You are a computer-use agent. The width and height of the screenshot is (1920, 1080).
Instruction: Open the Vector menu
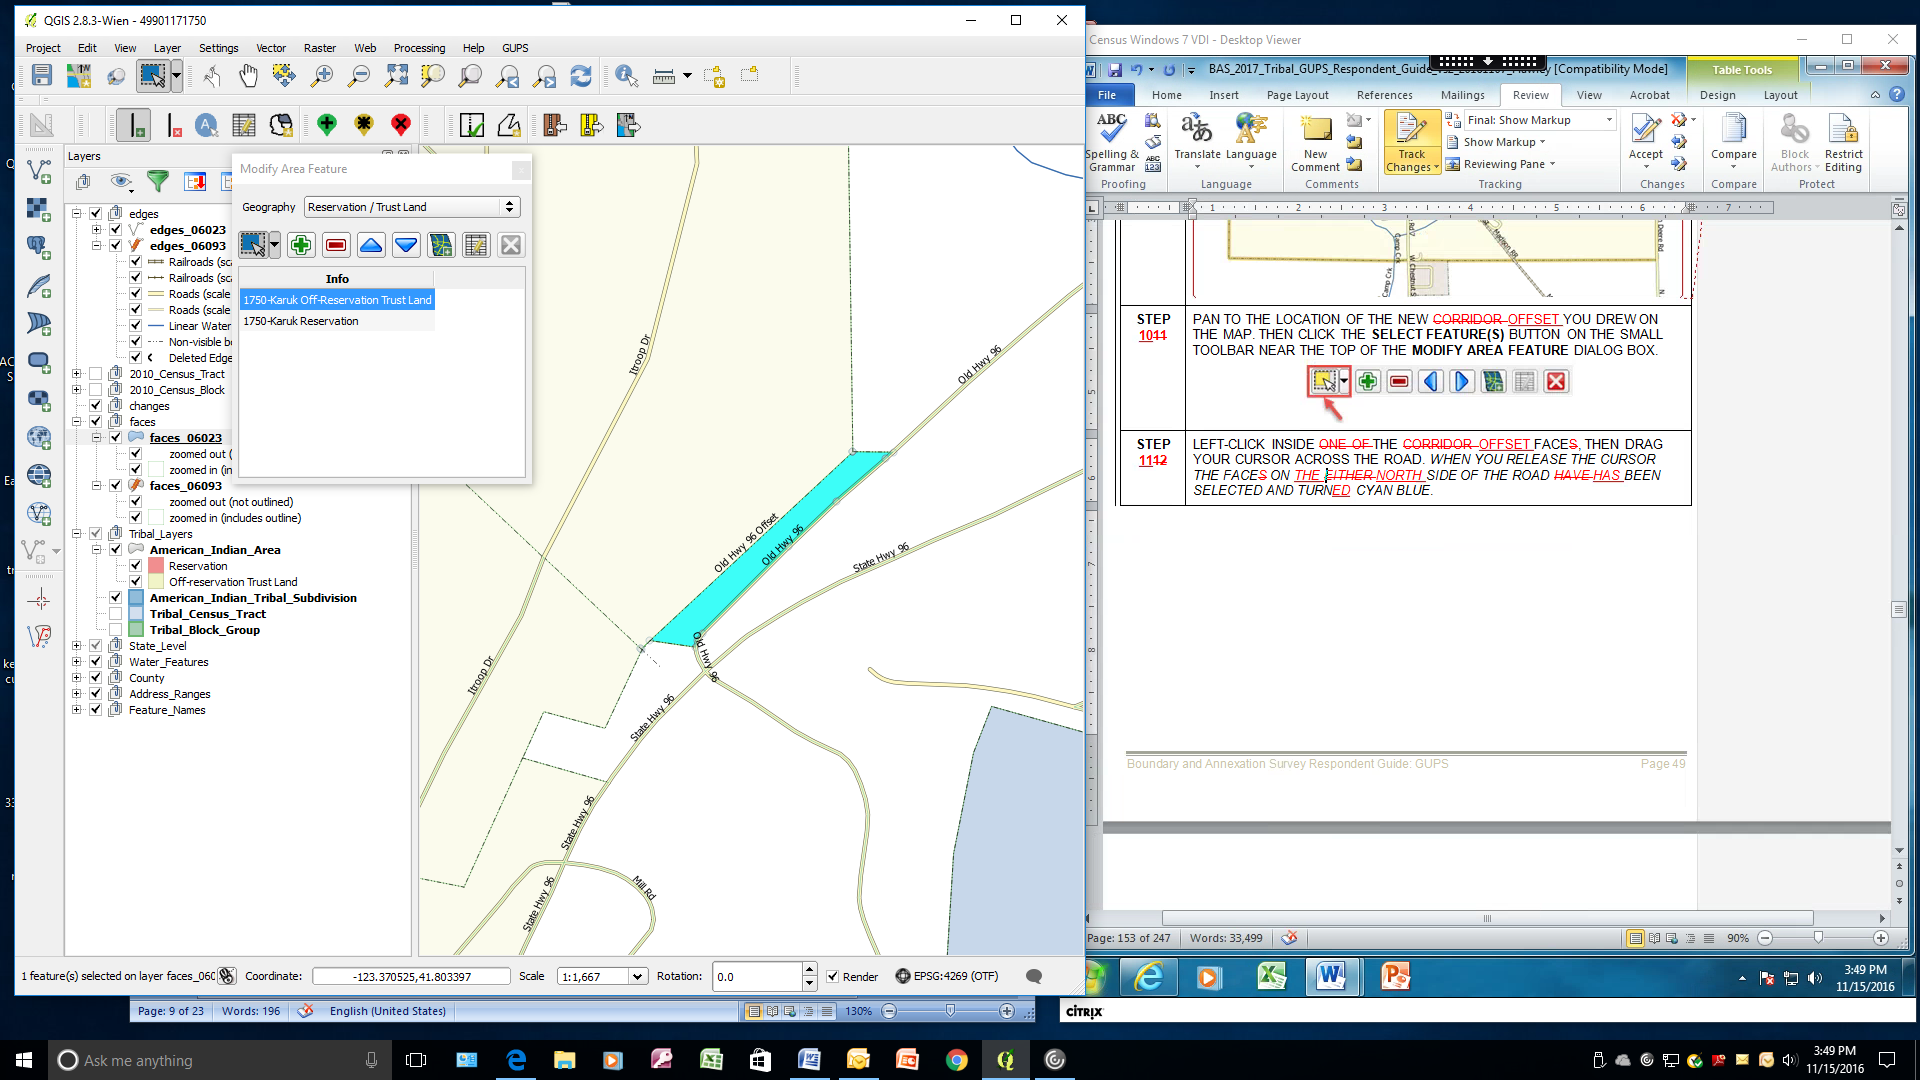(270, 48)
